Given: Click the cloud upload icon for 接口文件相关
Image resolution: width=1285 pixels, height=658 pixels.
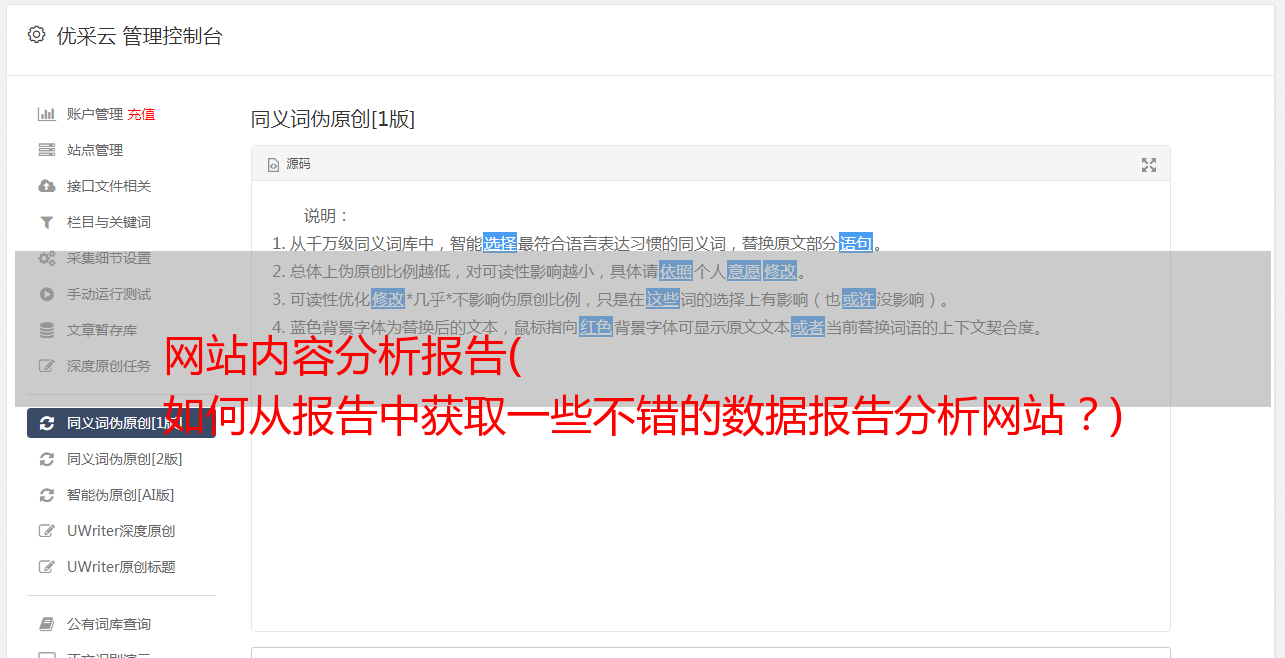Looking at the screenshot, I should 46,186.
